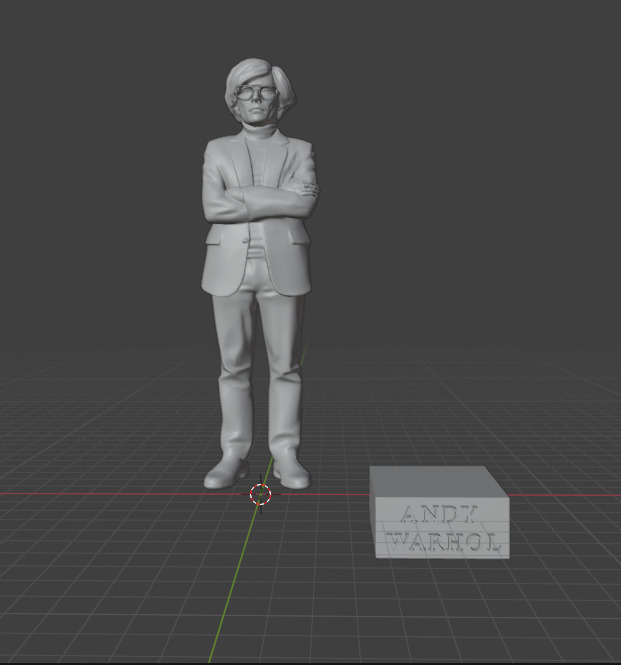Click the 3D cursor at the origin
The width and height of the screenshot is (621, 665).
pos(260,494)
